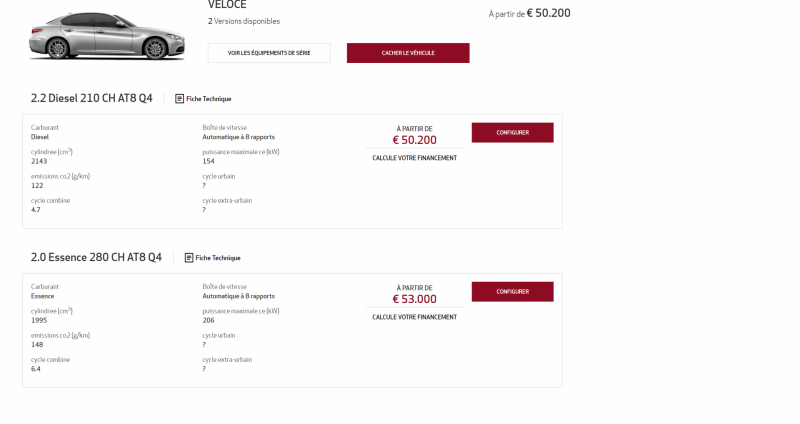800x424 pixels.
Task: Open Calcule votre financement for Diesel version
Action: click(414, 158)
